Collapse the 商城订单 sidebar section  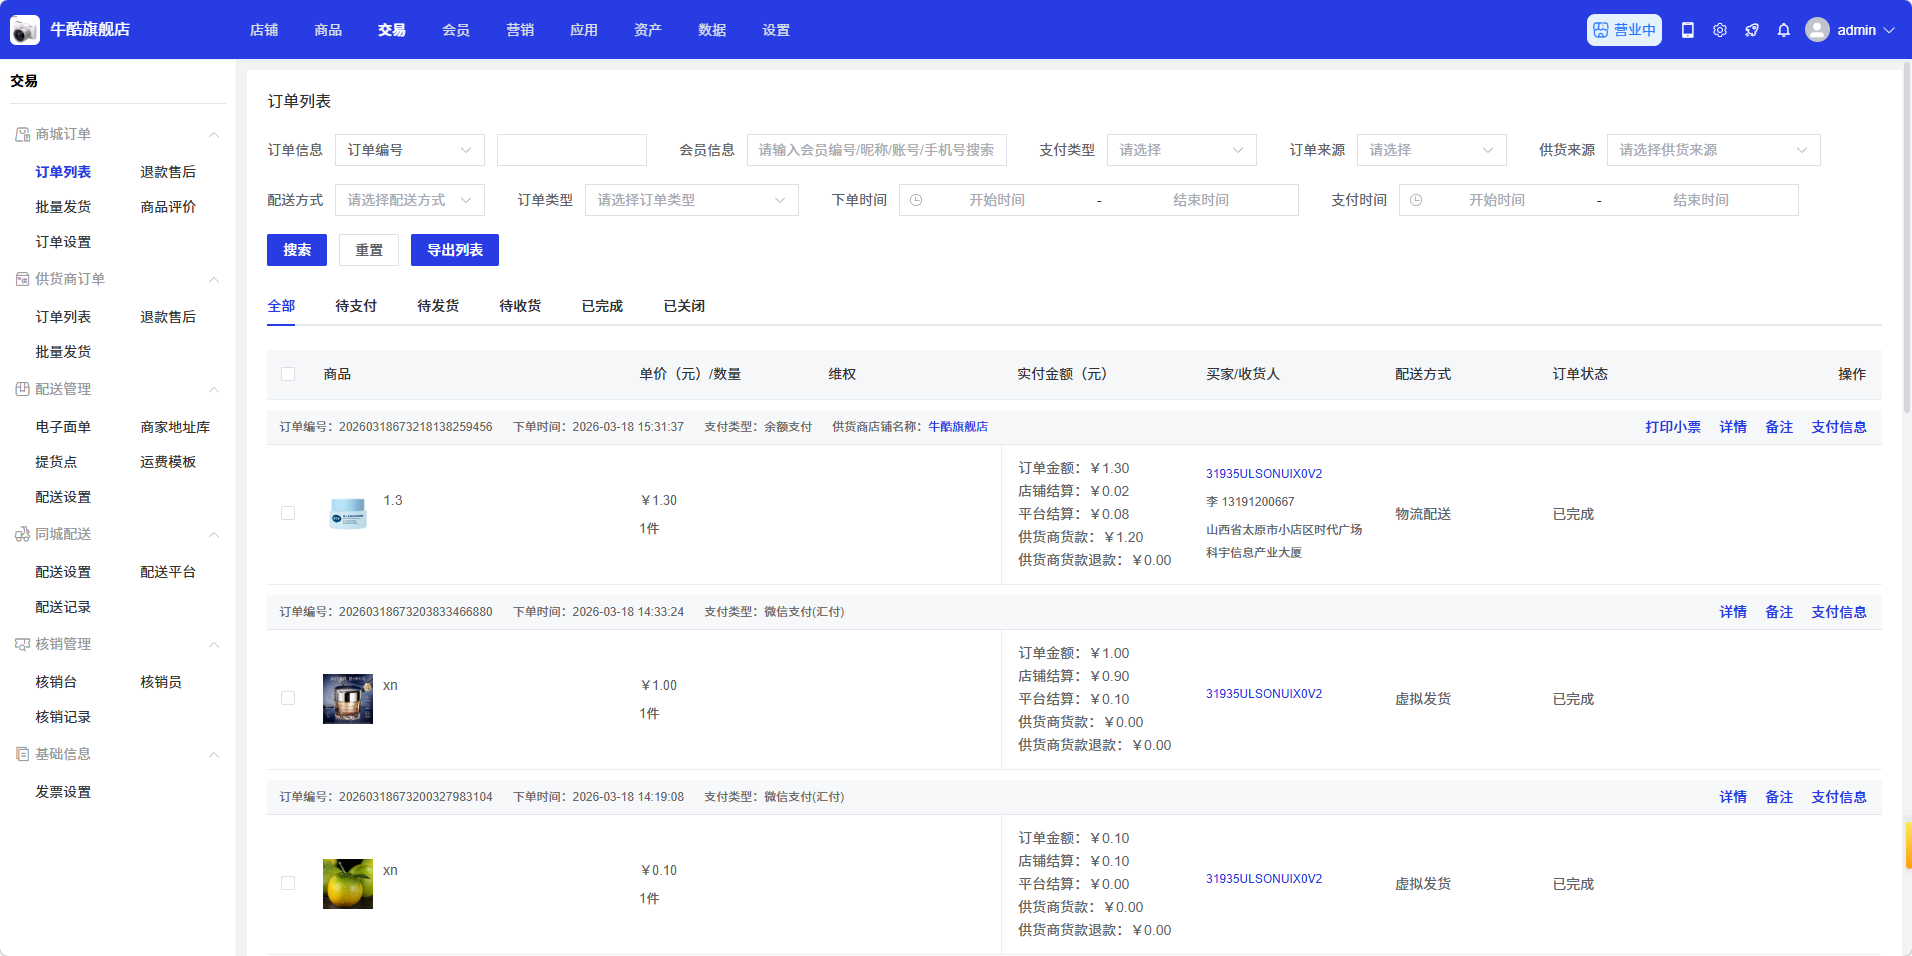tap(214, 135)
